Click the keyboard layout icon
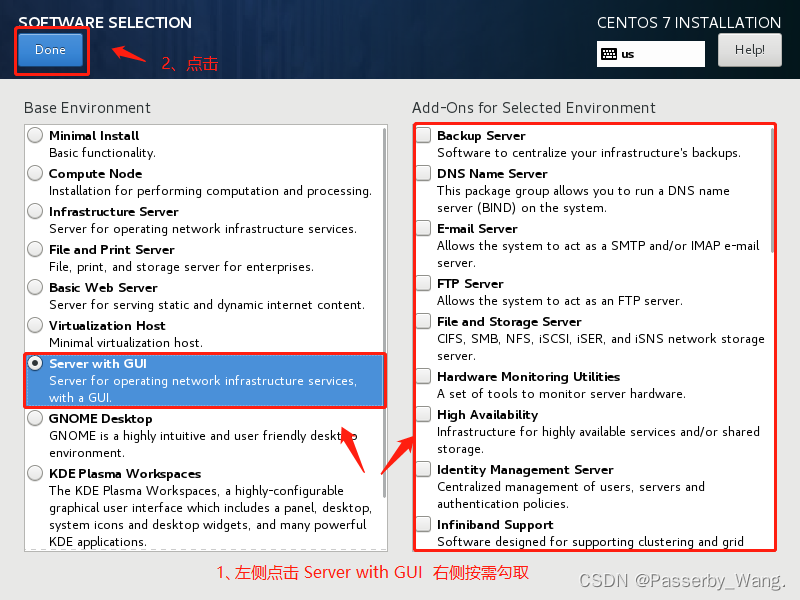This screenshot has height=600, width=800. tap(609, 54)
